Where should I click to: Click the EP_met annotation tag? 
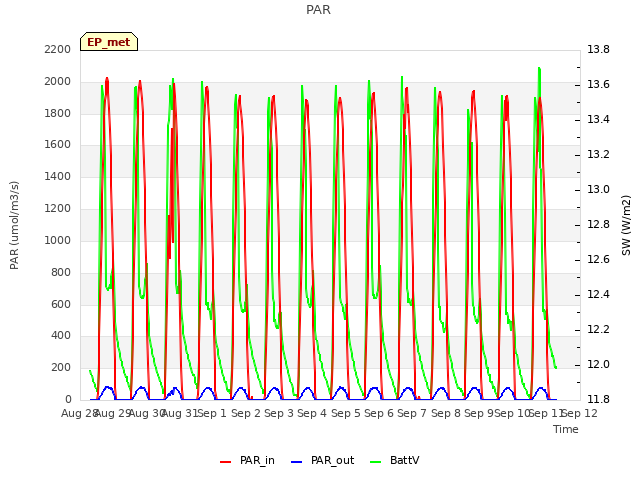click(x=109, y=42)
